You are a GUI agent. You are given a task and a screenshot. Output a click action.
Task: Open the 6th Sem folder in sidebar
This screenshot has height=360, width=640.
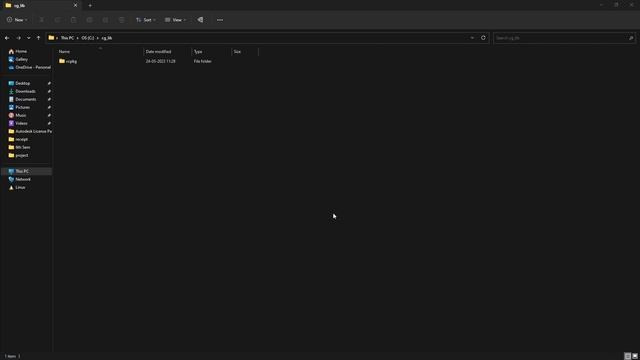pos(22,147)
